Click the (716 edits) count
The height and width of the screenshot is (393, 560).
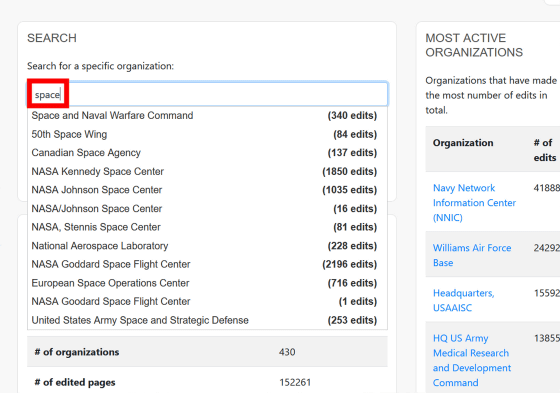coord(352,283)
